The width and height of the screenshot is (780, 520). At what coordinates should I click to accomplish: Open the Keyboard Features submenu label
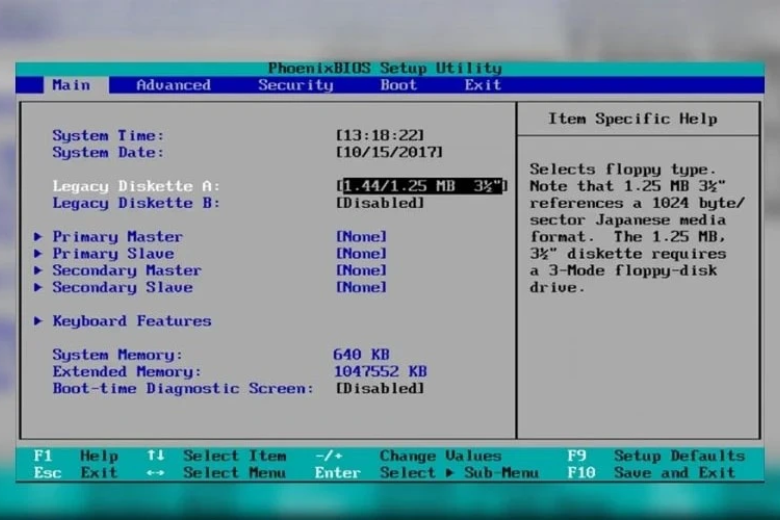coord(132,321)
